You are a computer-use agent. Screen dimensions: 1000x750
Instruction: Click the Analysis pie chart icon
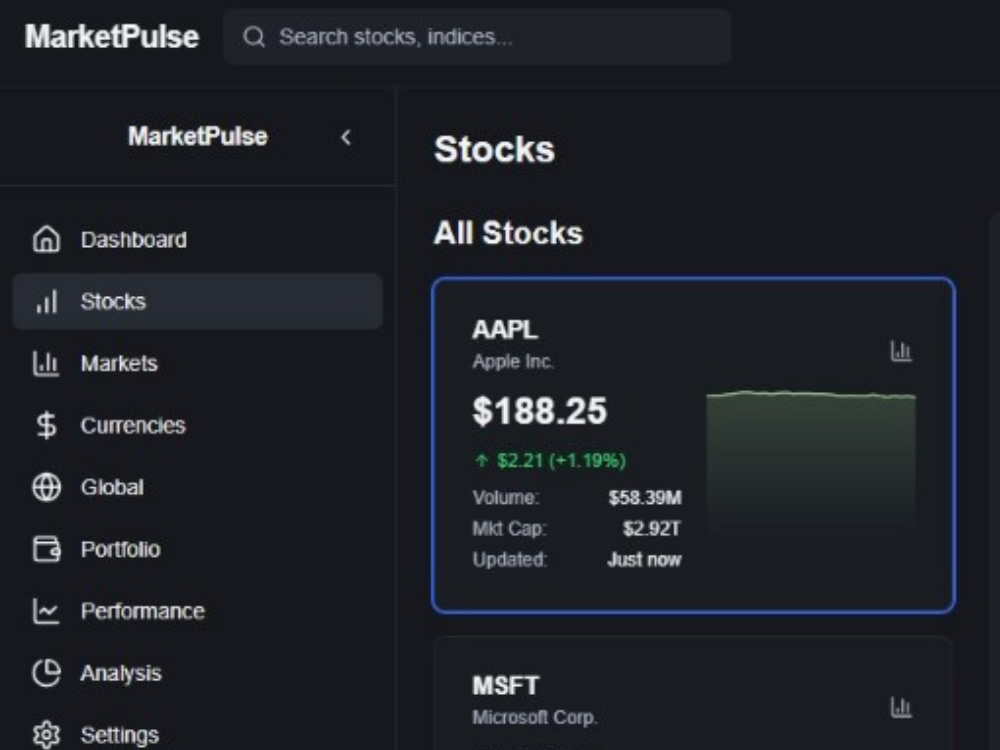pos(46,673)
